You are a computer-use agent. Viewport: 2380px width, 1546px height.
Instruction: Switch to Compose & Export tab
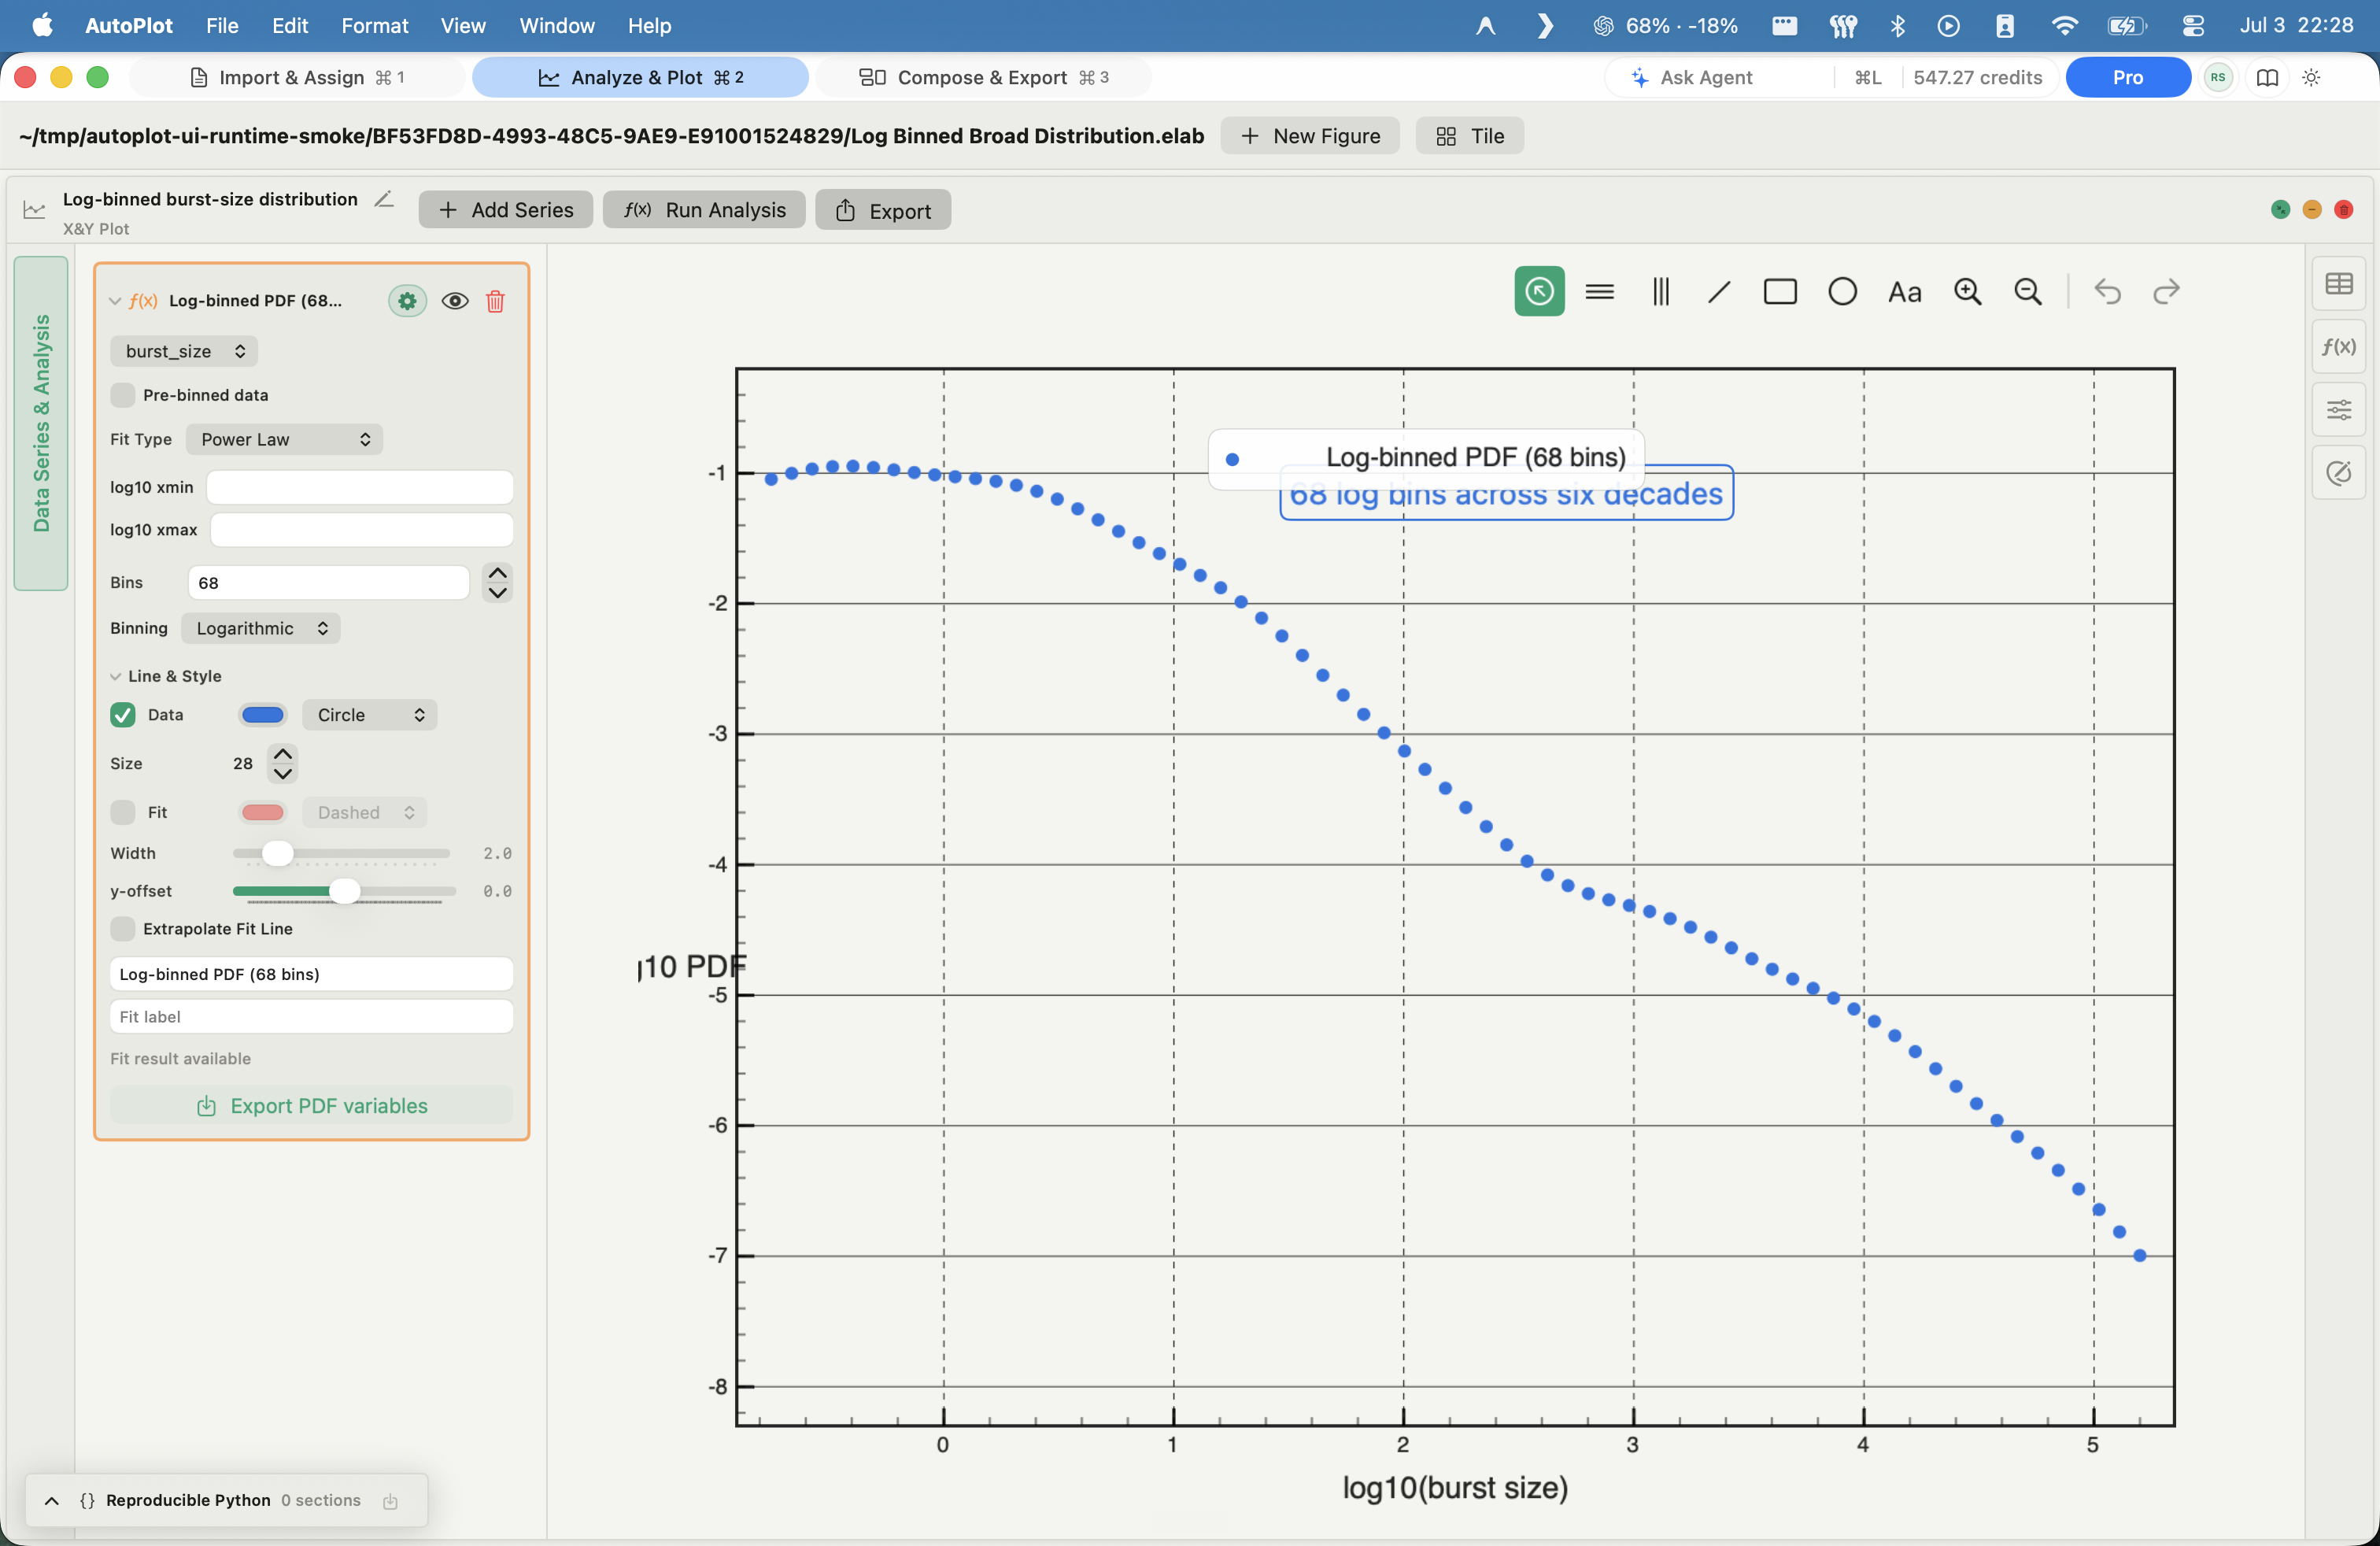tap(983, 77)
